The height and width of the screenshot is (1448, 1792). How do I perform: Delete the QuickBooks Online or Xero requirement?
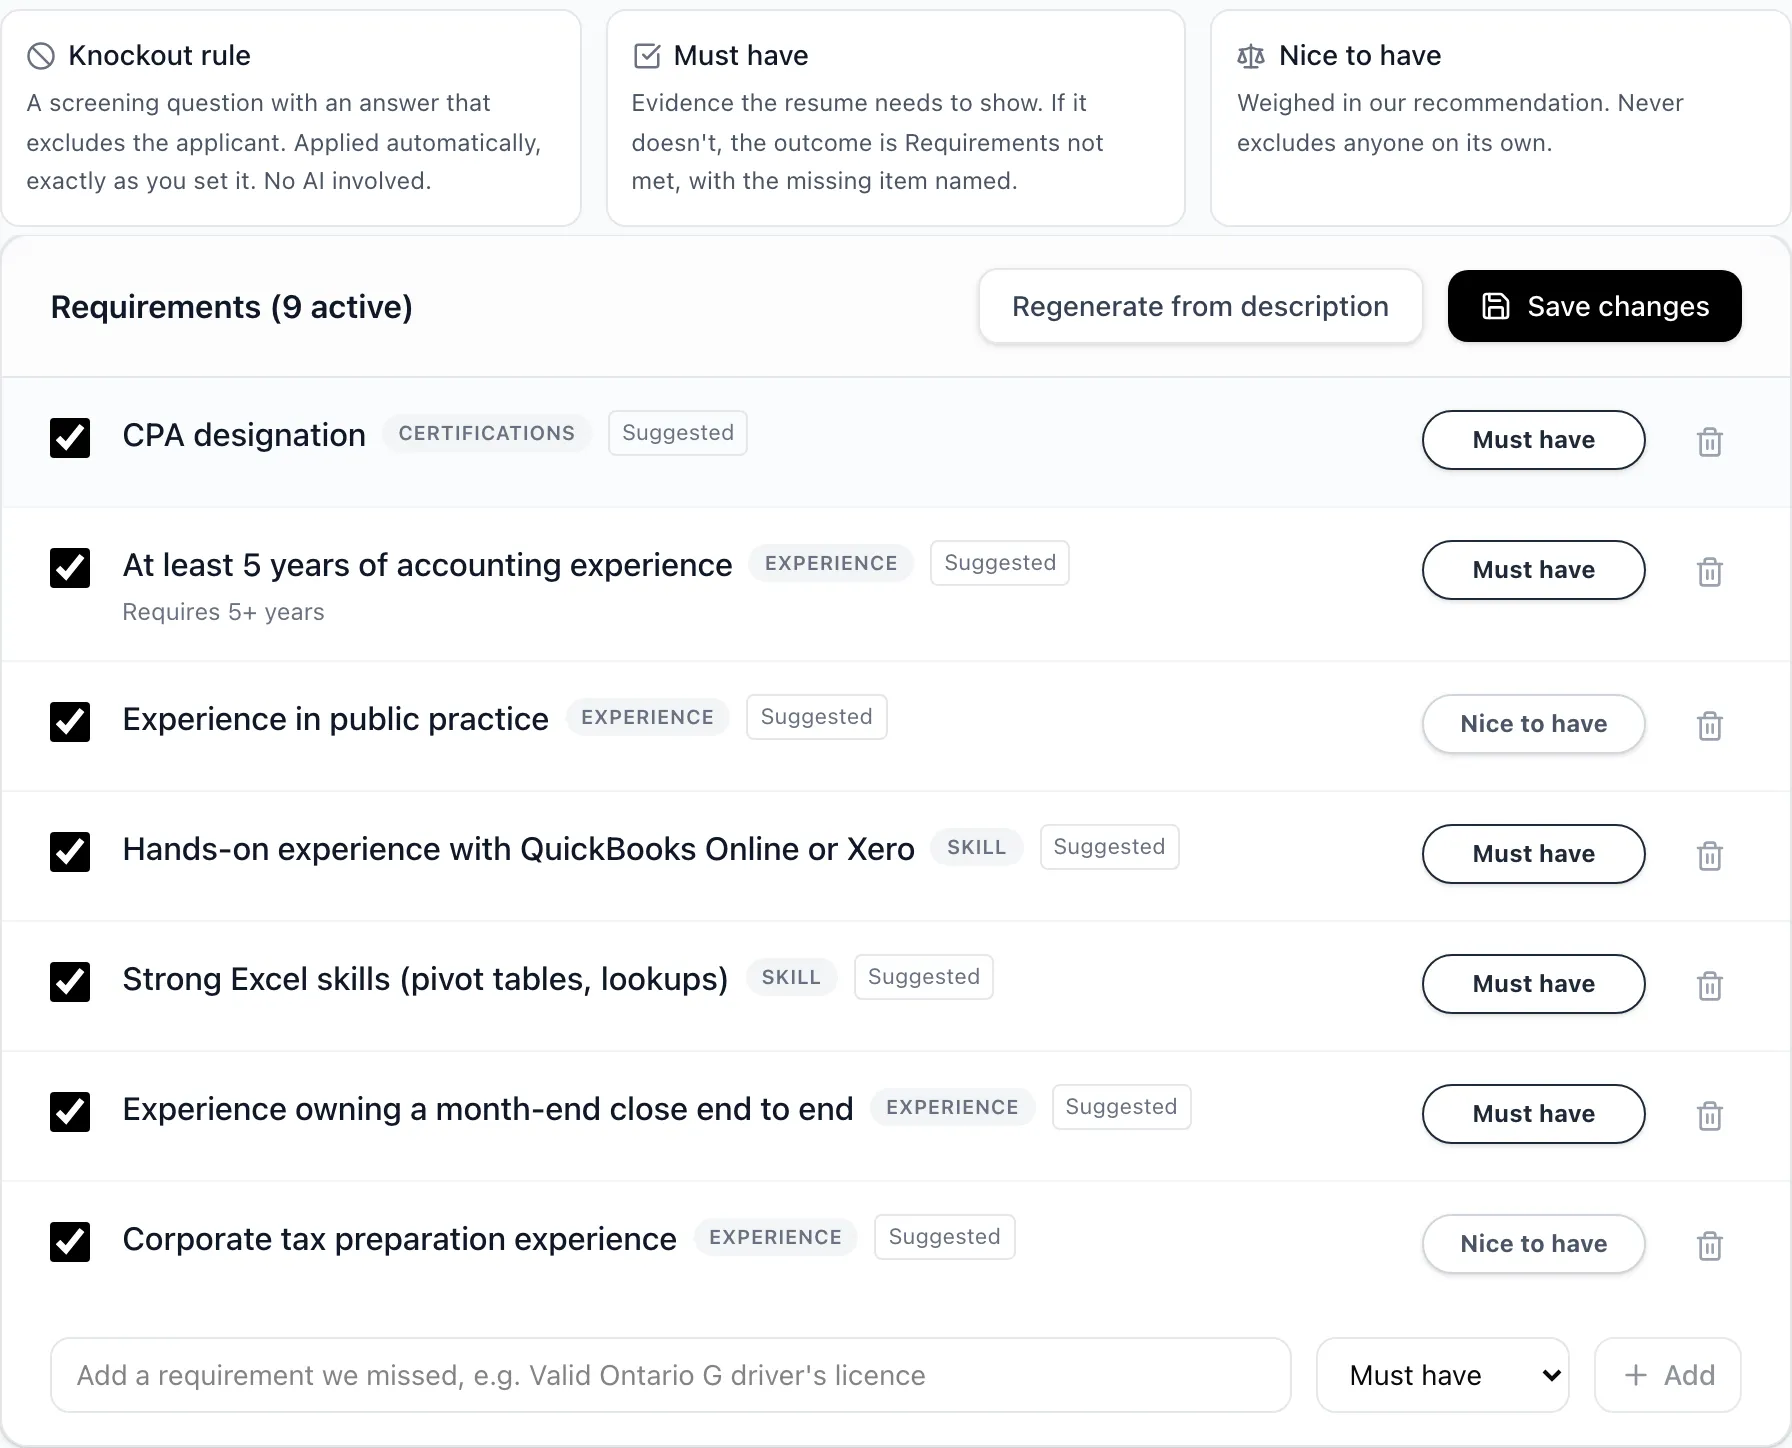(x=1709, y=855)
